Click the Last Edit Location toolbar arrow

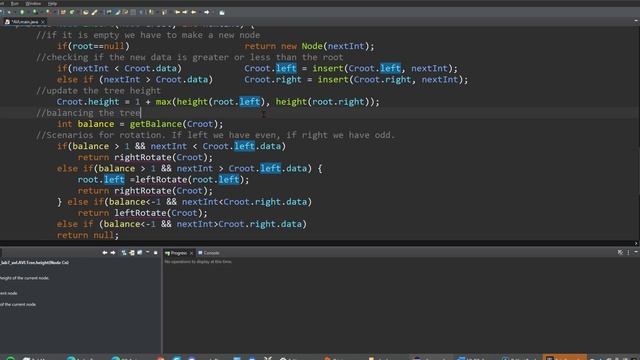pos(177,12)
